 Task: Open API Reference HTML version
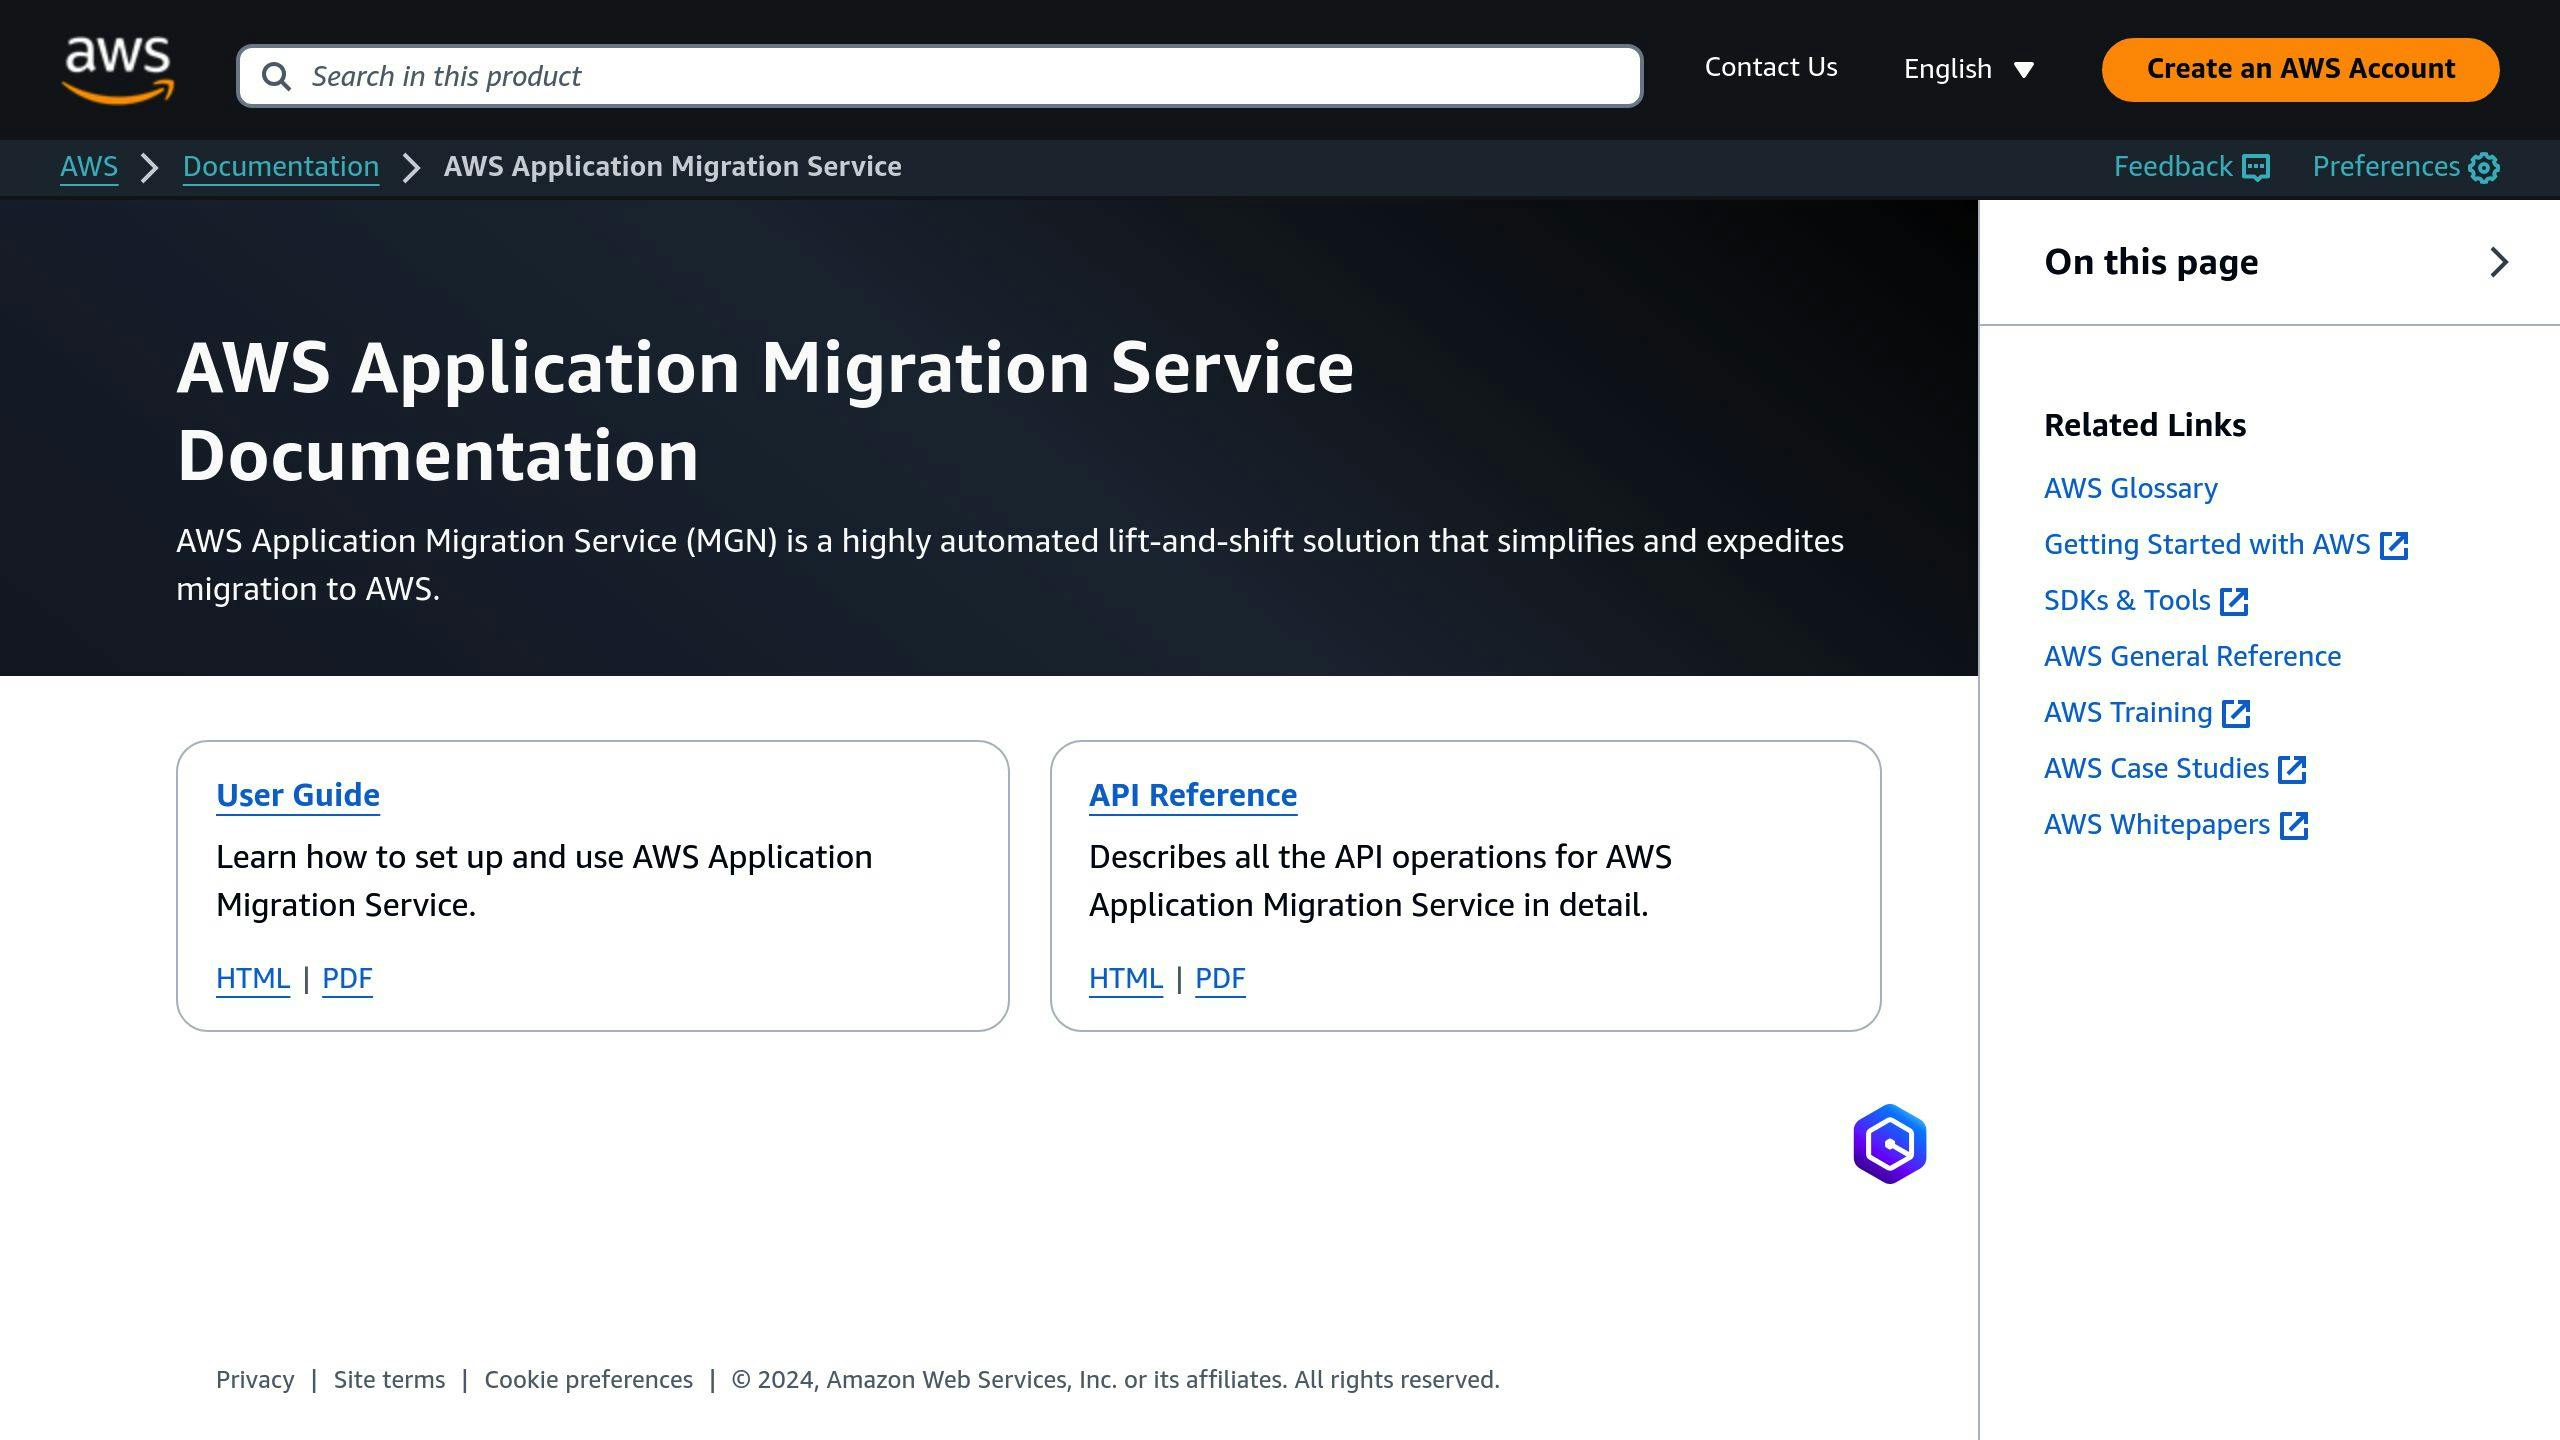pos(1126,978)
